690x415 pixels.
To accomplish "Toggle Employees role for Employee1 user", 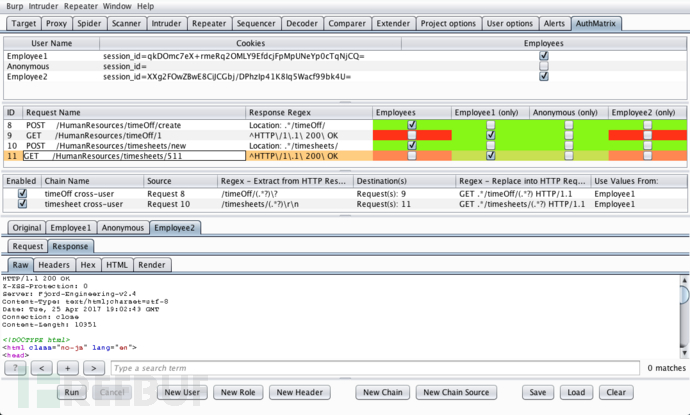I will [x=544, y=56].
